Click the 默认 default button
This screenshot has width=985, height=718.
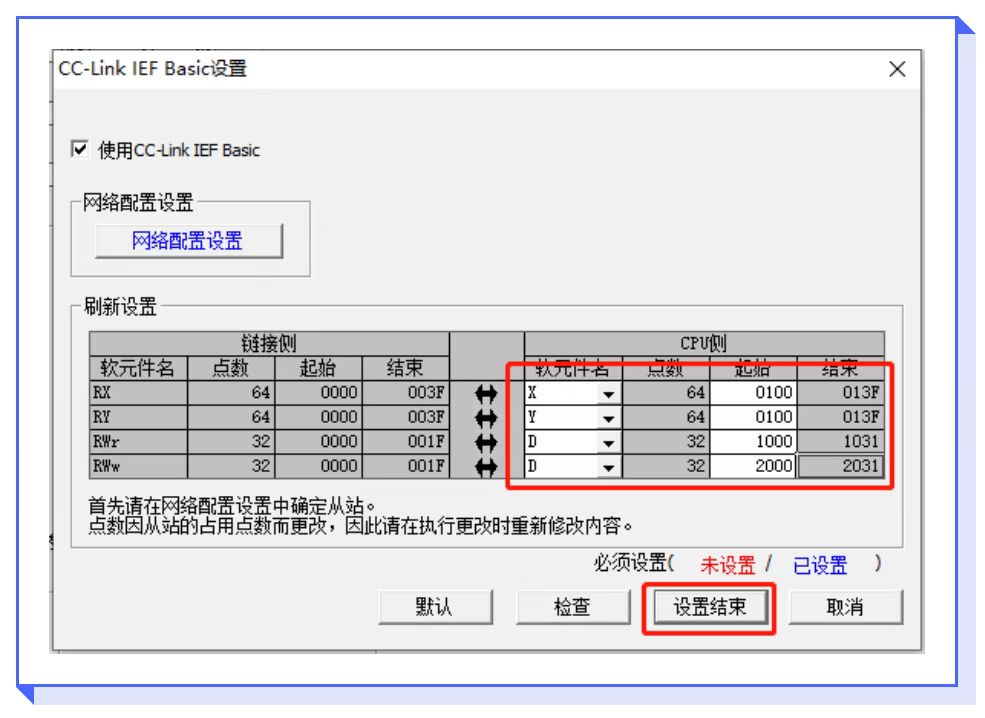[435, 607]
